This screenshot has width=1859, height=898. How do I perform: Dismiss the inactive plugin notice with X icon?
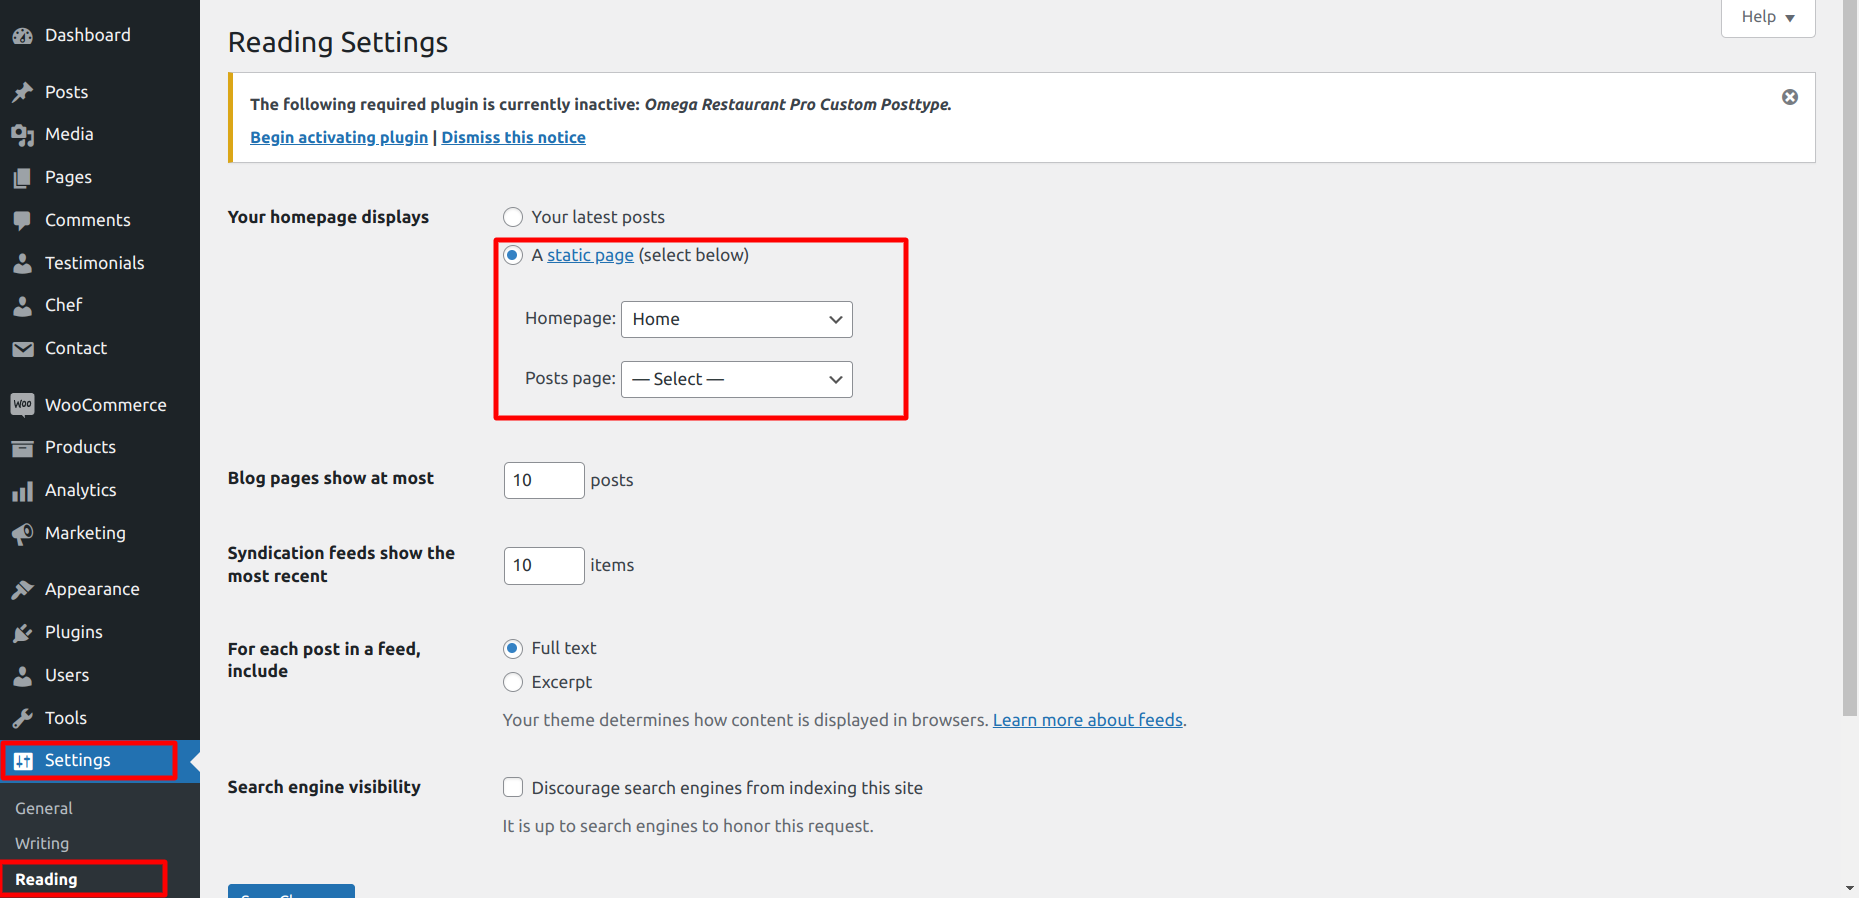coord(1789,97)
